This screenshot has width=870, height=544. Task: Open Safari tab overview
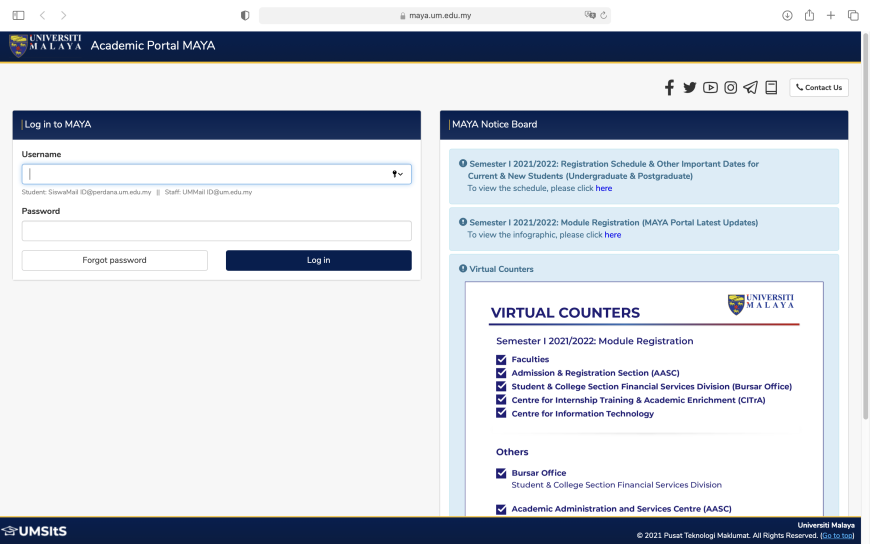click(x=853, y=15)
